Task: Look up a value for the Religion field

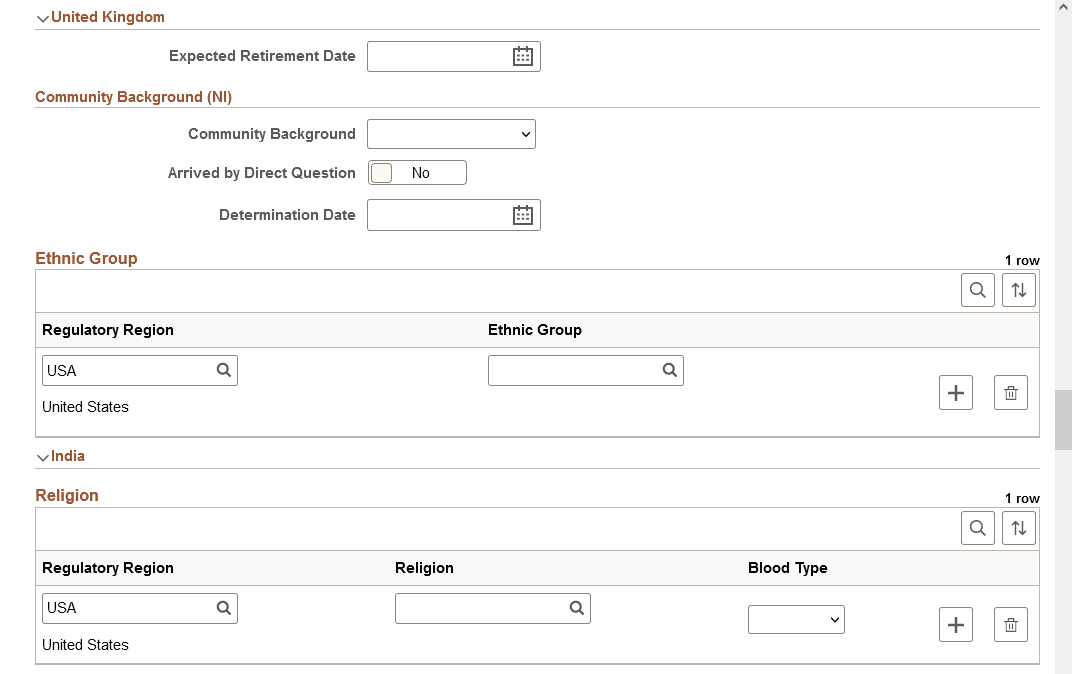Action: [576, 608]
